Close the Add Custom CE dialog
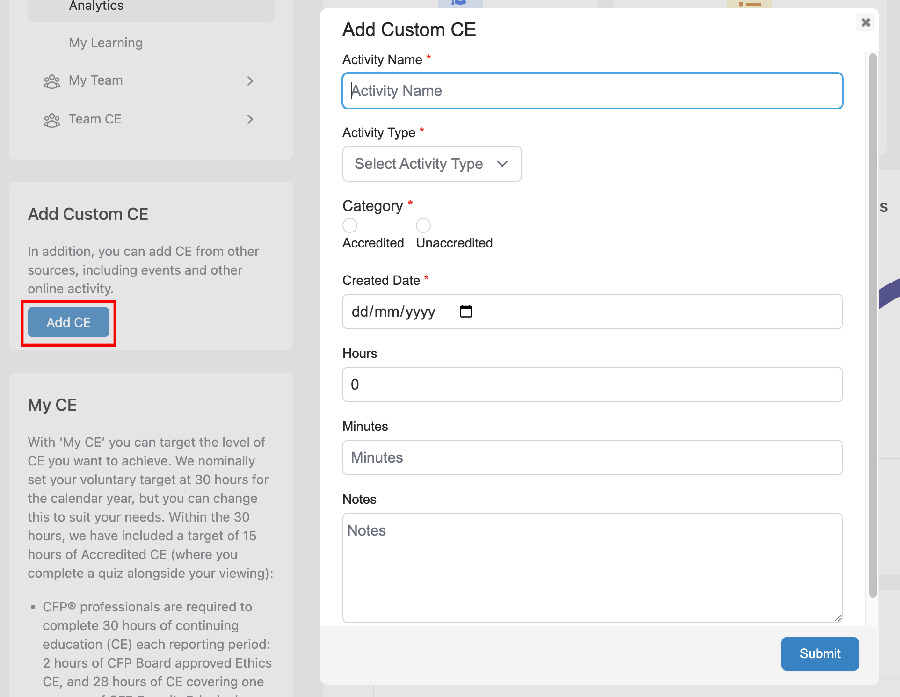The height and width of the screenshot is (697, 900). coord(865,22)
